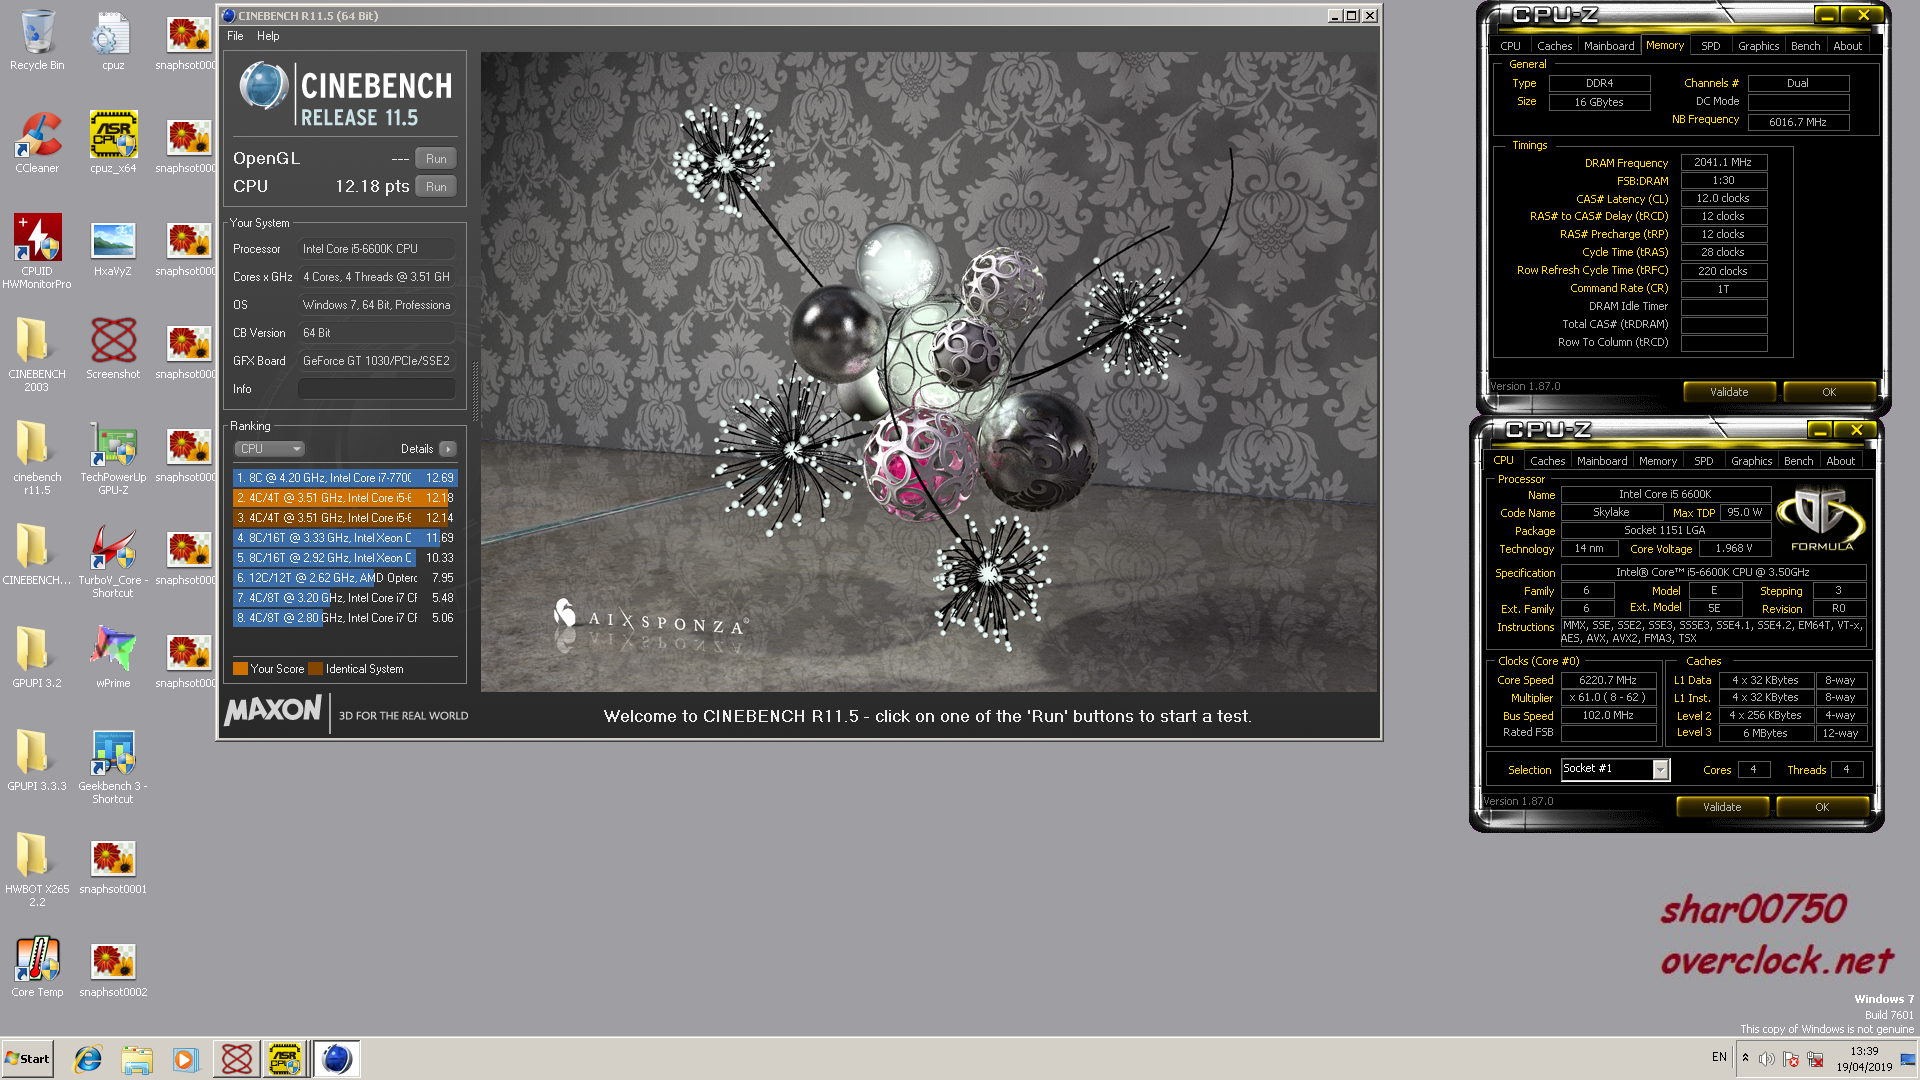Click the Your Score orange swatch
This screenshot has width=1920, height=1080.
240,669
